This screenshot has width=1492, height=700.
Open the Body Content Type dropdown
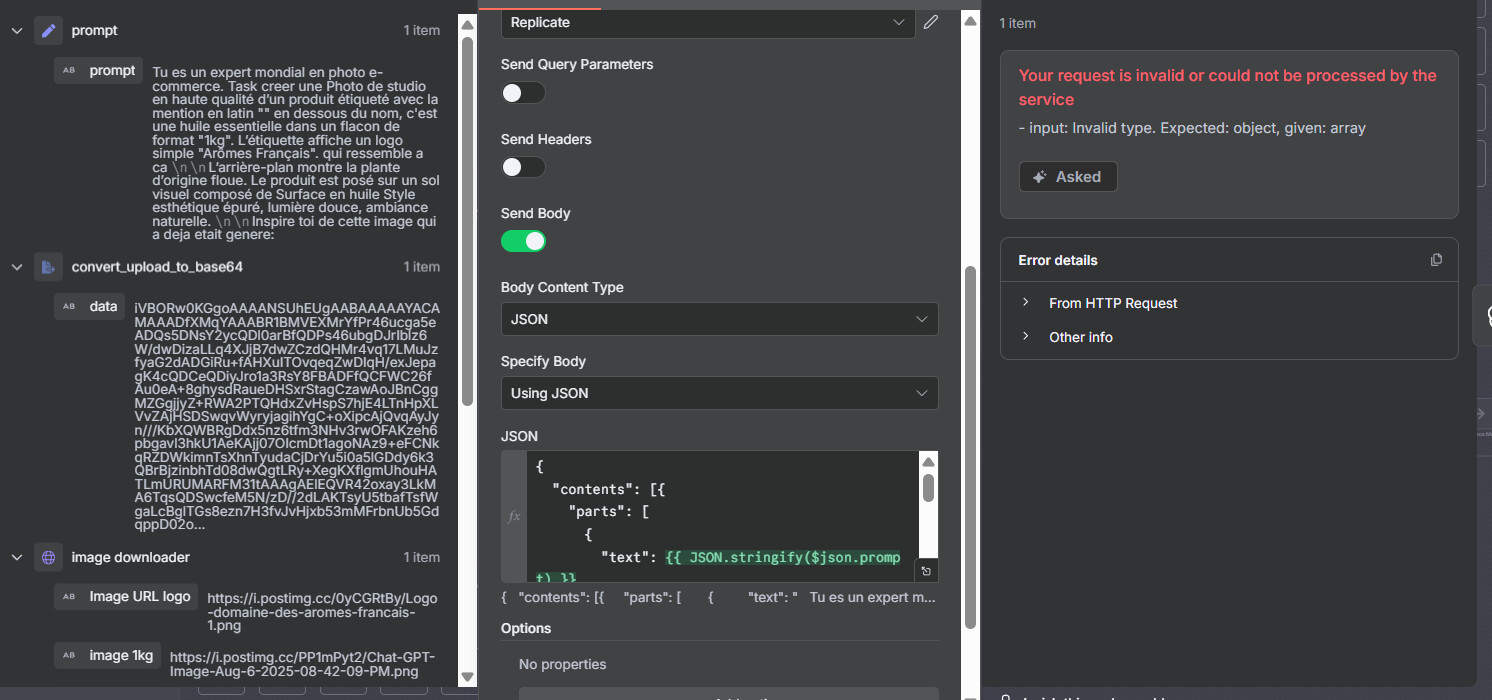coord(719,319)
